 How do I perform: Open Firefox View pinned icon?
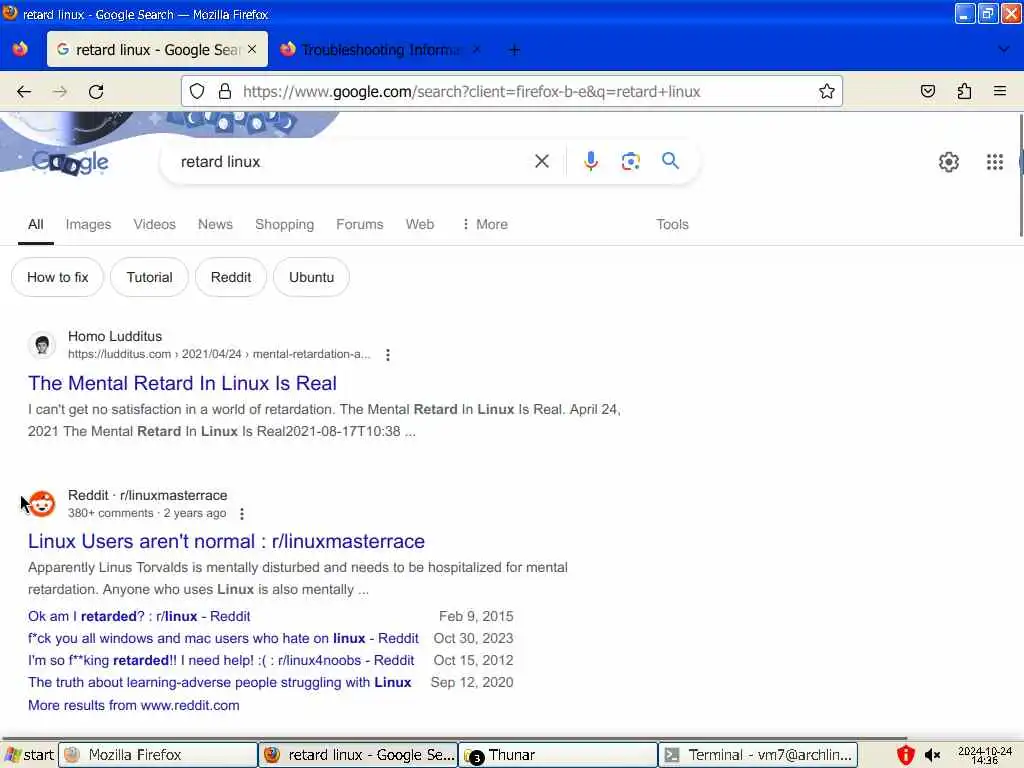20,50
